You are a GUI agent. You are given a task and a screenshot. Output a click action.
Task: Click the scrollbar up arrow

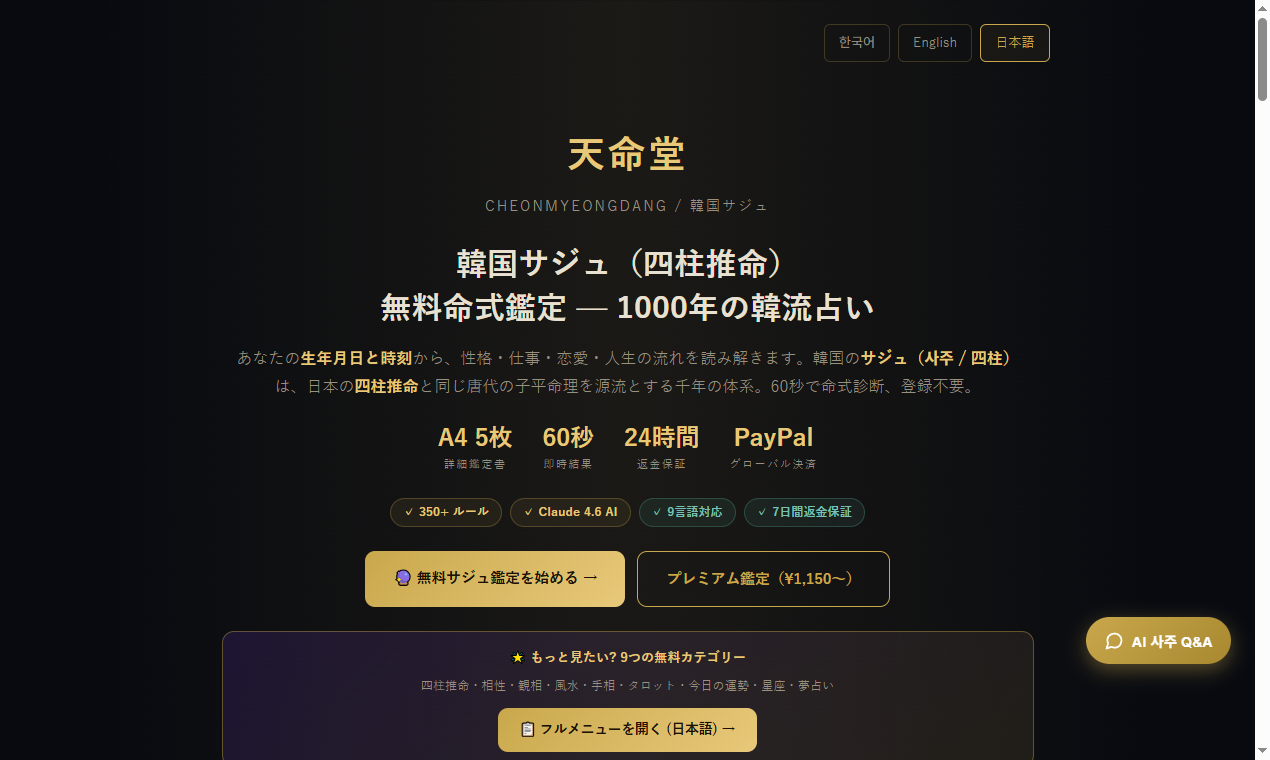click(x=1262, y=9)
